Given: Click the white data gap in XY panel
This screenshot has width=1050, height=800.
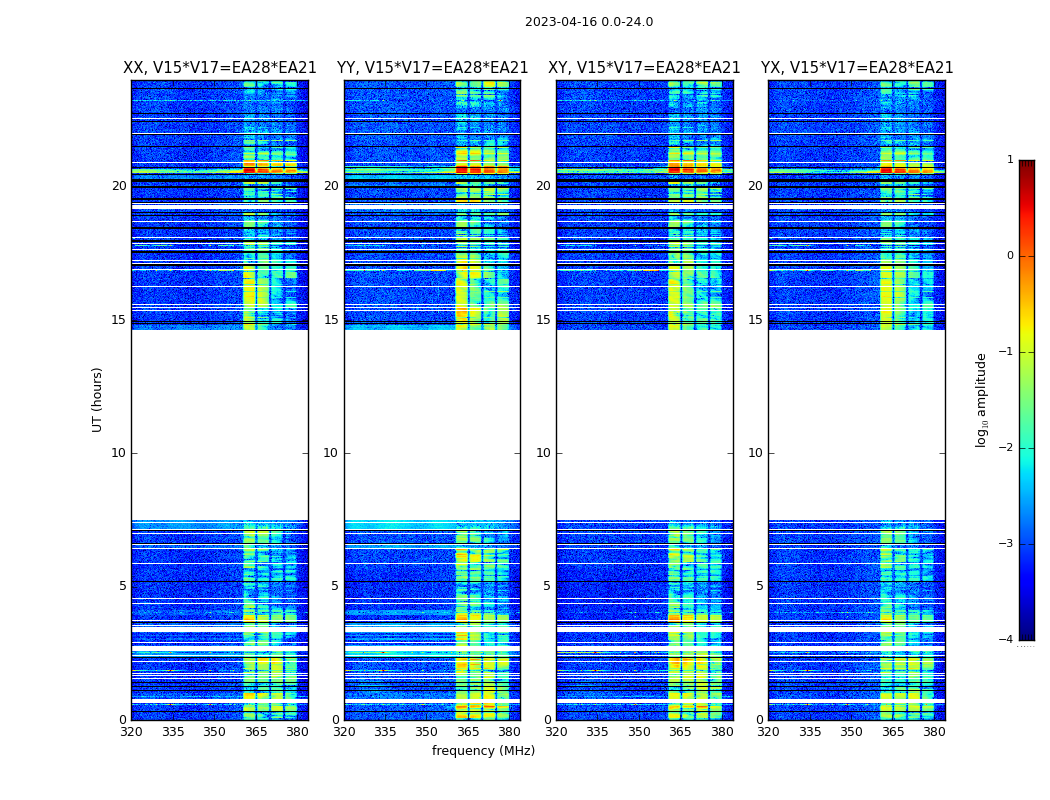Looking at the screenshot, I should 644,425.
